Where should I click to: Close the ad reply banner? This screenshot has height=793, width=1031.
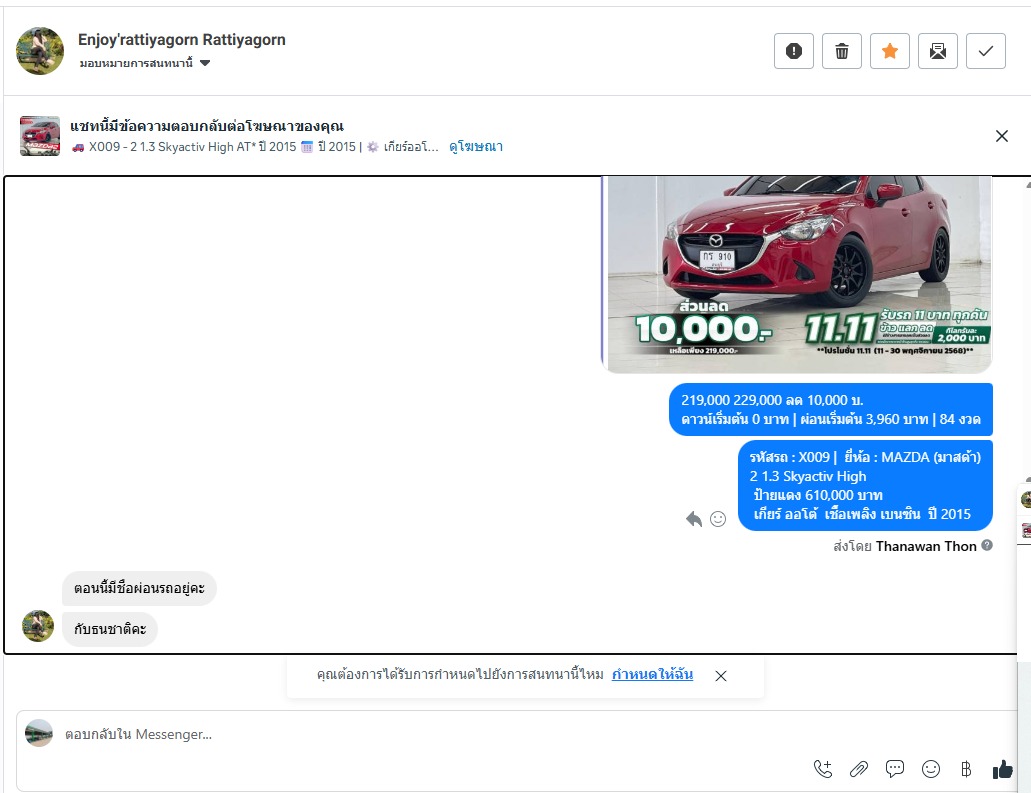point(1001,136)
